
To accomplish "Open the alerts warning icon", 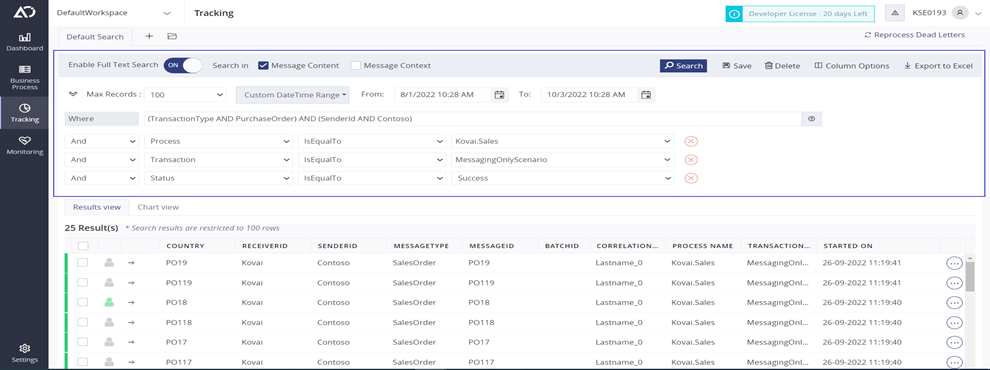I will pyautogui.click(x=895, y=13).
